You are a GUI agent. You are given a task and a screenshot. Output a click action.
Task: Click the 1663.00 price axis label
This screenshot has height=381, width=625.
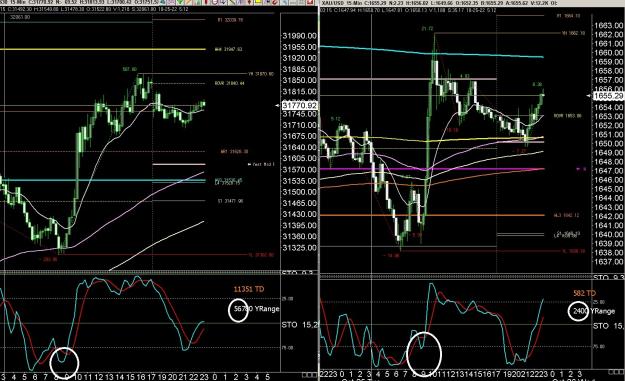[x=609, y=26]
